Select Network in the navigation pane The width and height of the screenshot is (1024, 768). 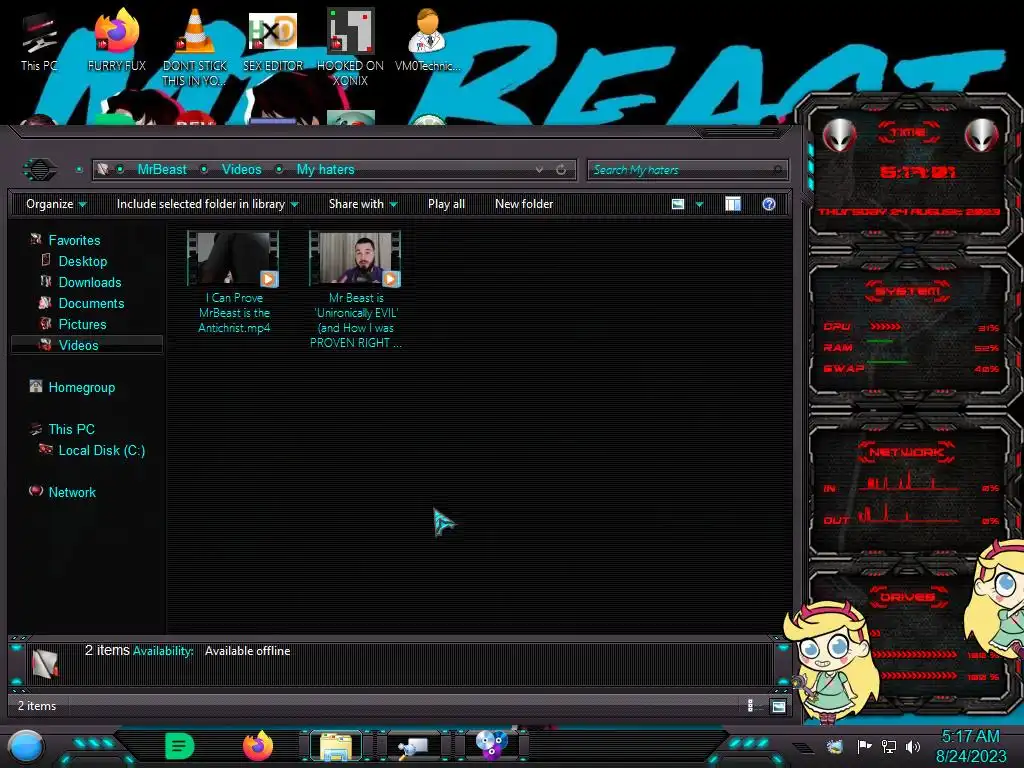(x=72, y=492)
